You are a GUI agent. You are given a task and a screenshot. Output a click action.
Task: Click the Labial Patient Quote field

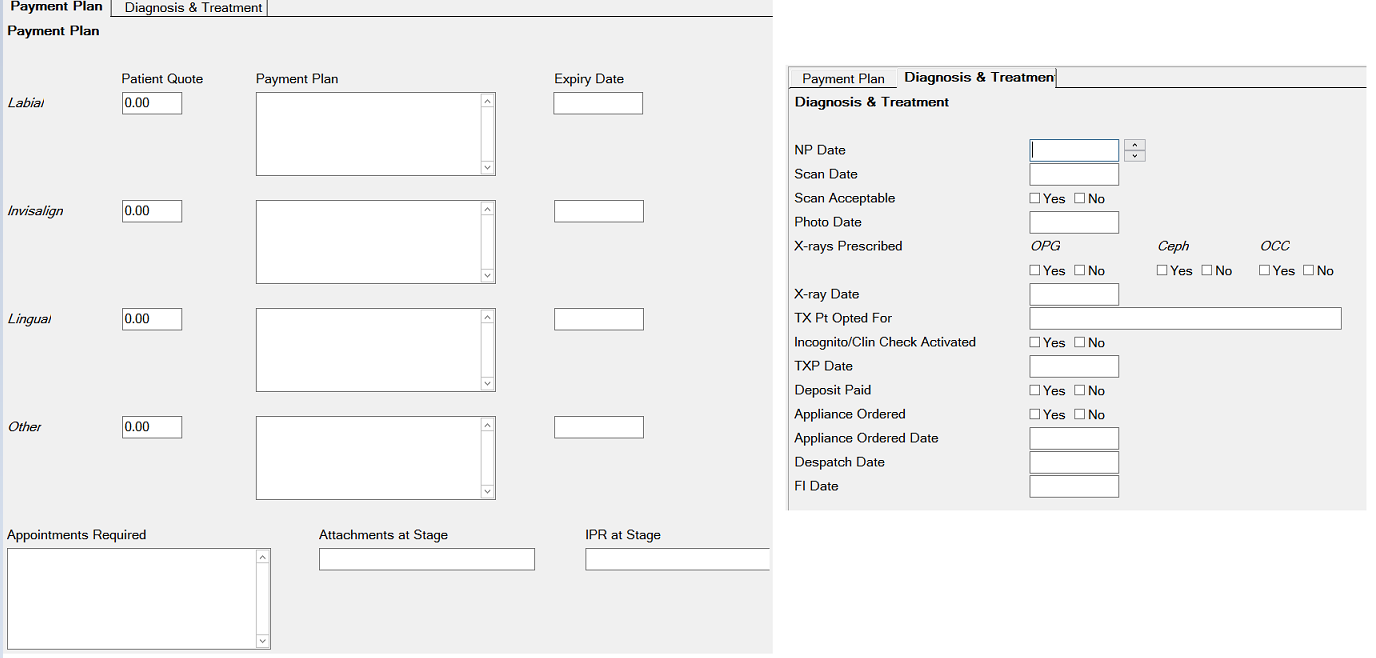click(151, 102)
